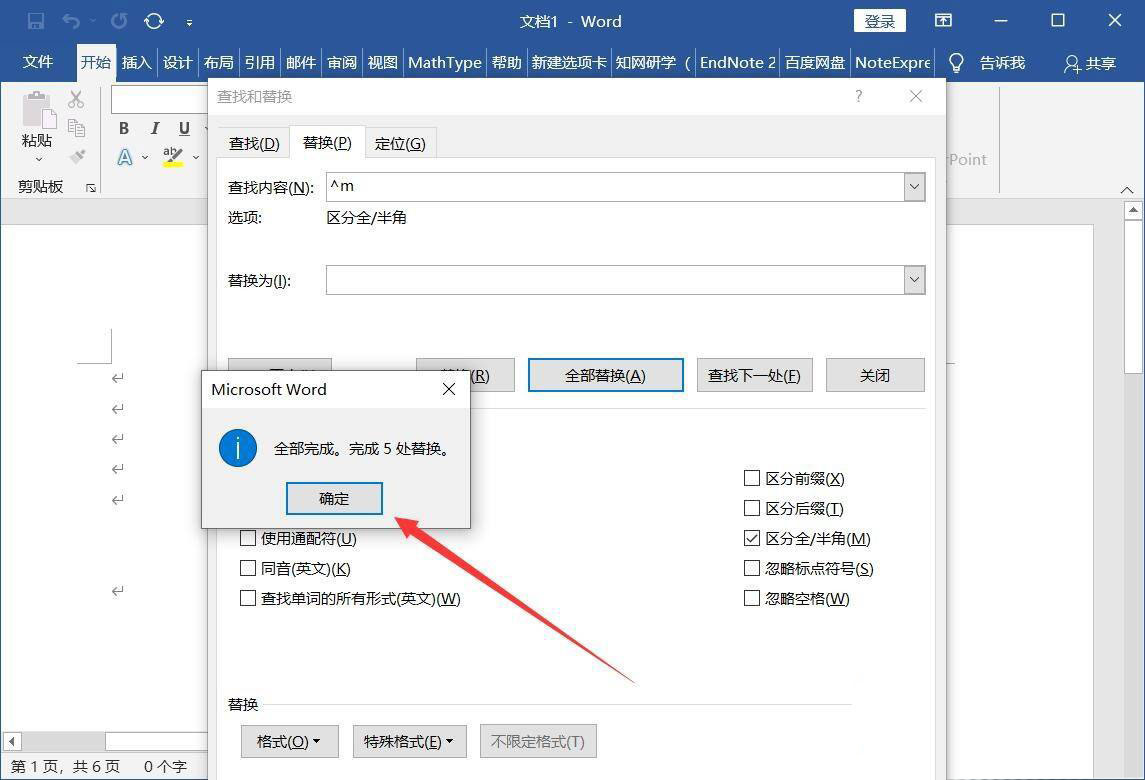Click inside the 替换为 input field
Screen dimensions: 1145x780
coord(600,280)
